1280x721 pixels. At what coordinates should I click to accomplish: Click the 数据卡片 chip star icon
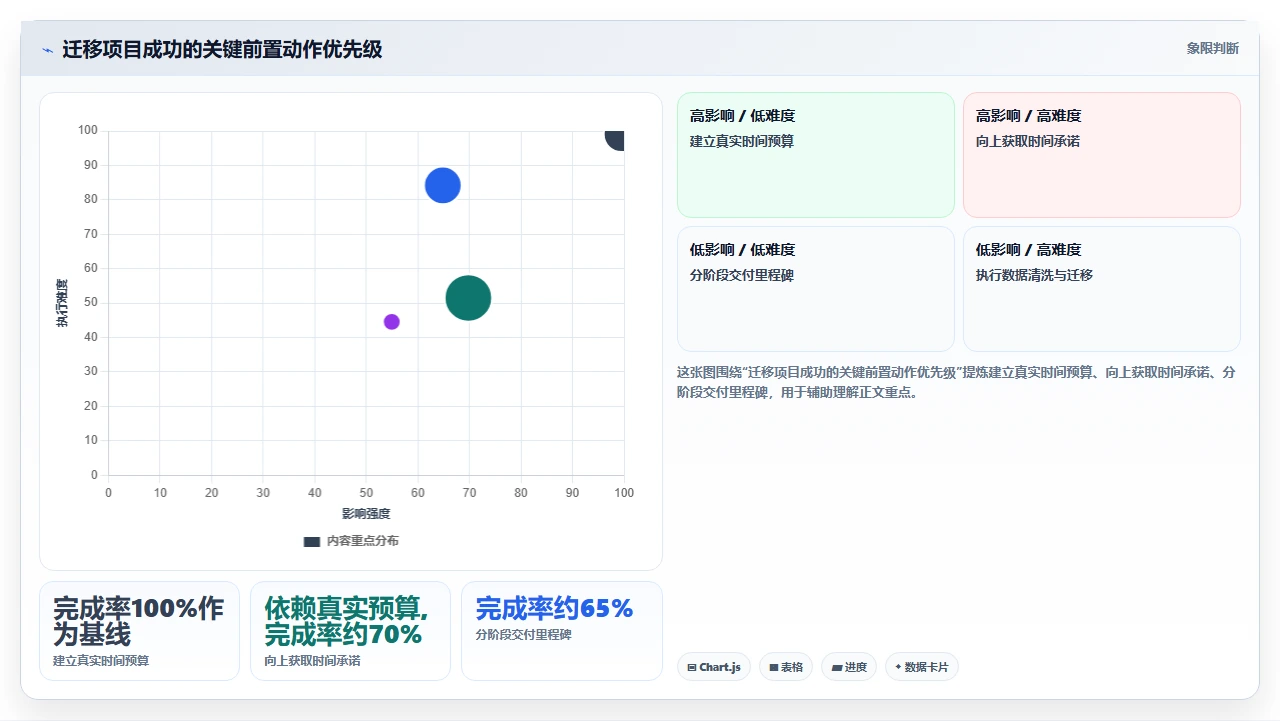point(898,667)
